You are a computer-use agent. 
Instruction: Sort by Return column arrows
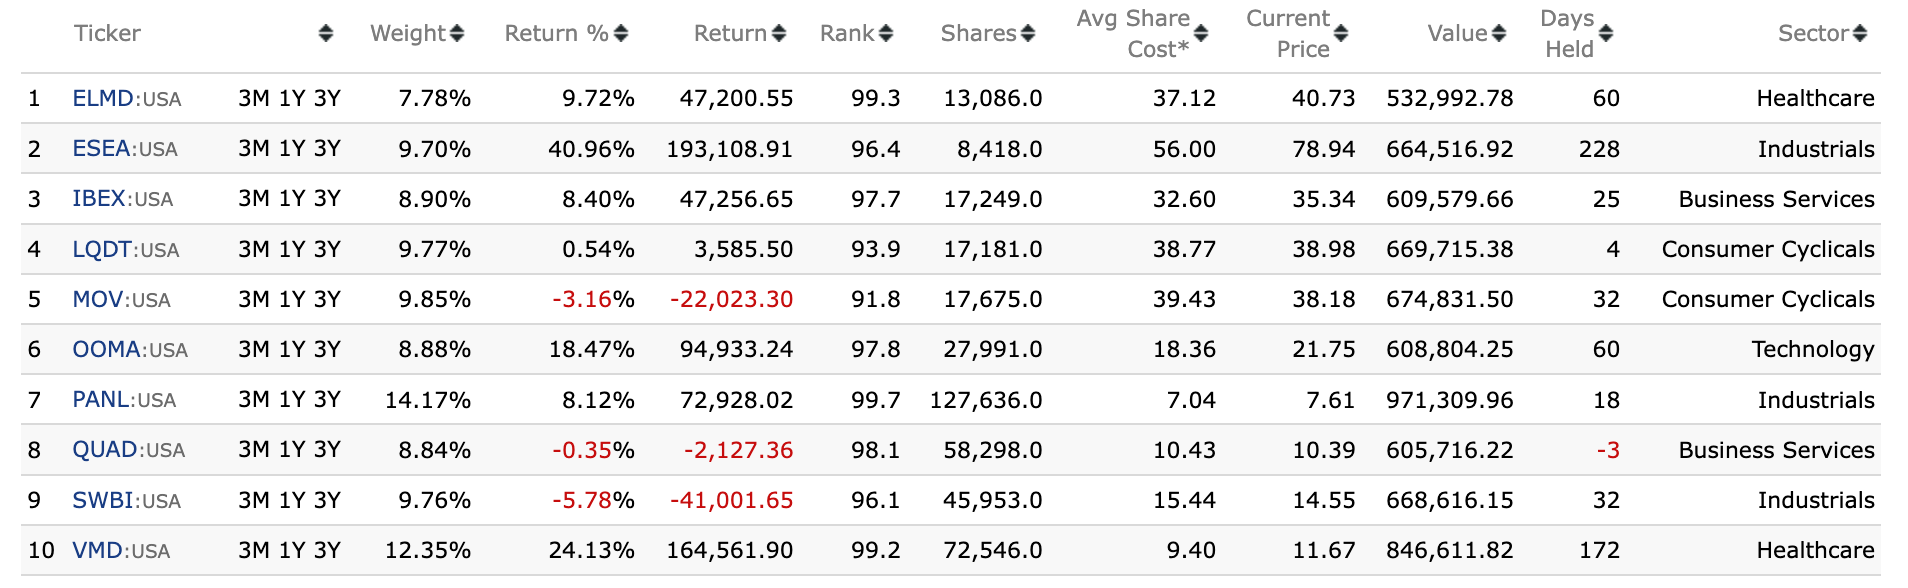[779, 33]
